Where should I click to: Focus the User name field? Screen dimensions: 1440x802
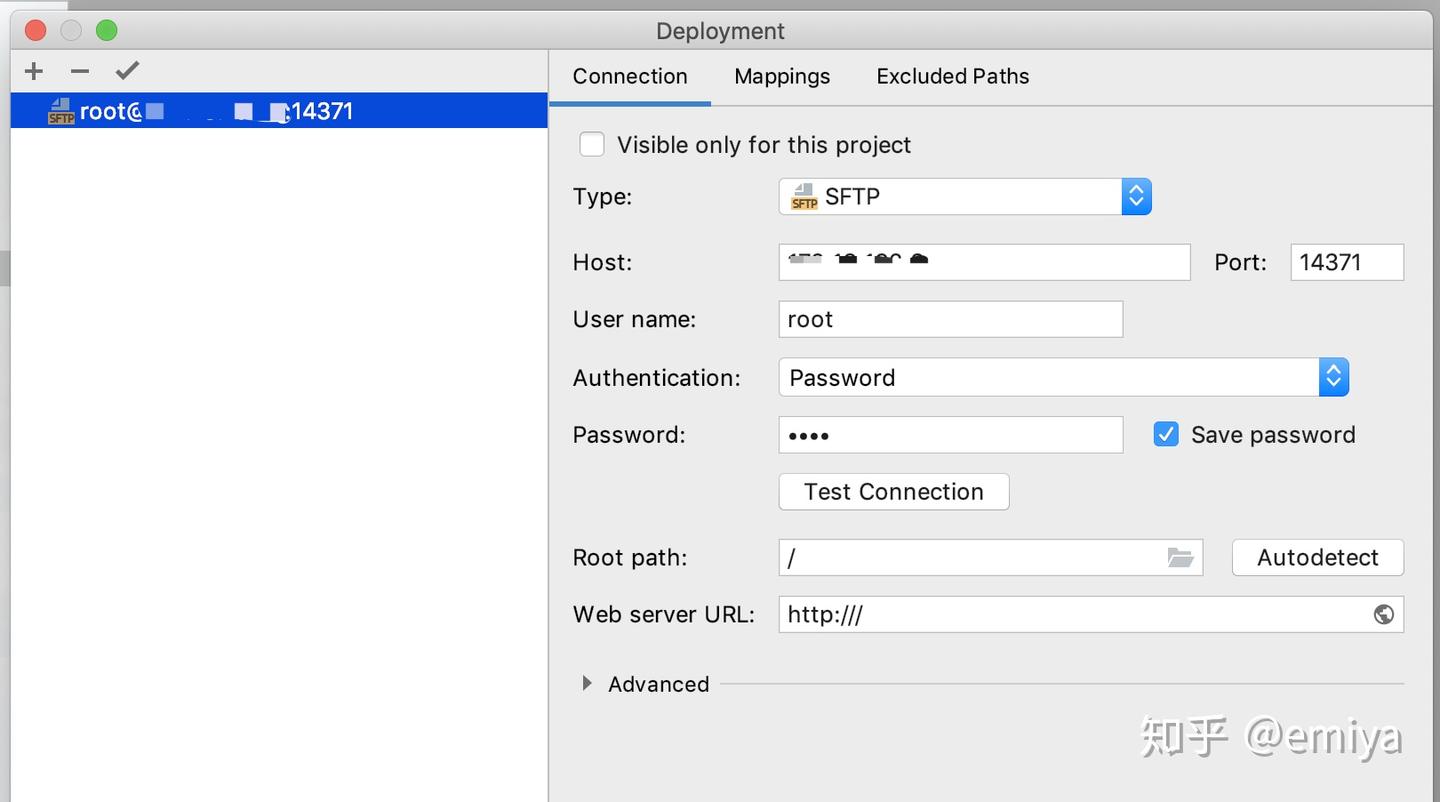pos(950,320)
